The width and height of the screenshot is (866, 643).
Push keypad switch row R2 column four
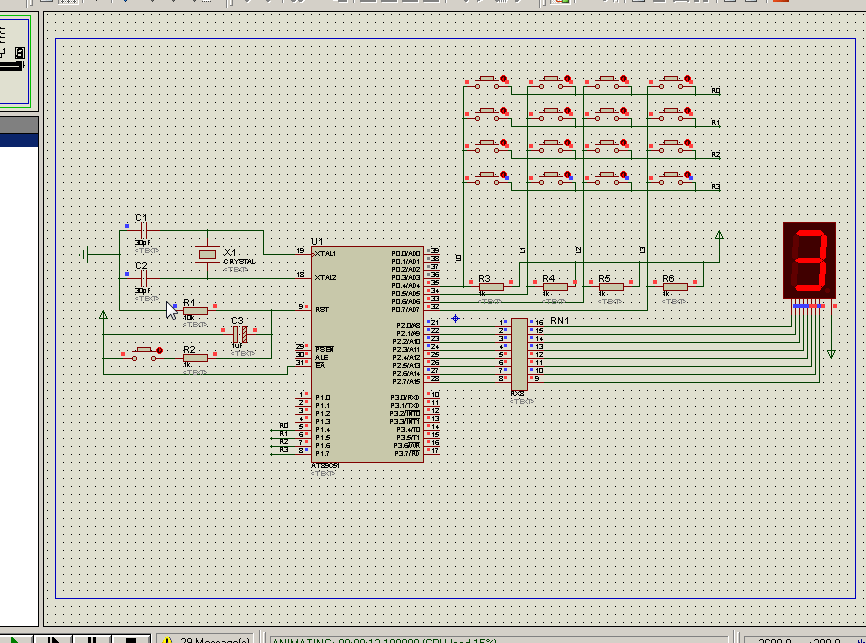[671, 146]
